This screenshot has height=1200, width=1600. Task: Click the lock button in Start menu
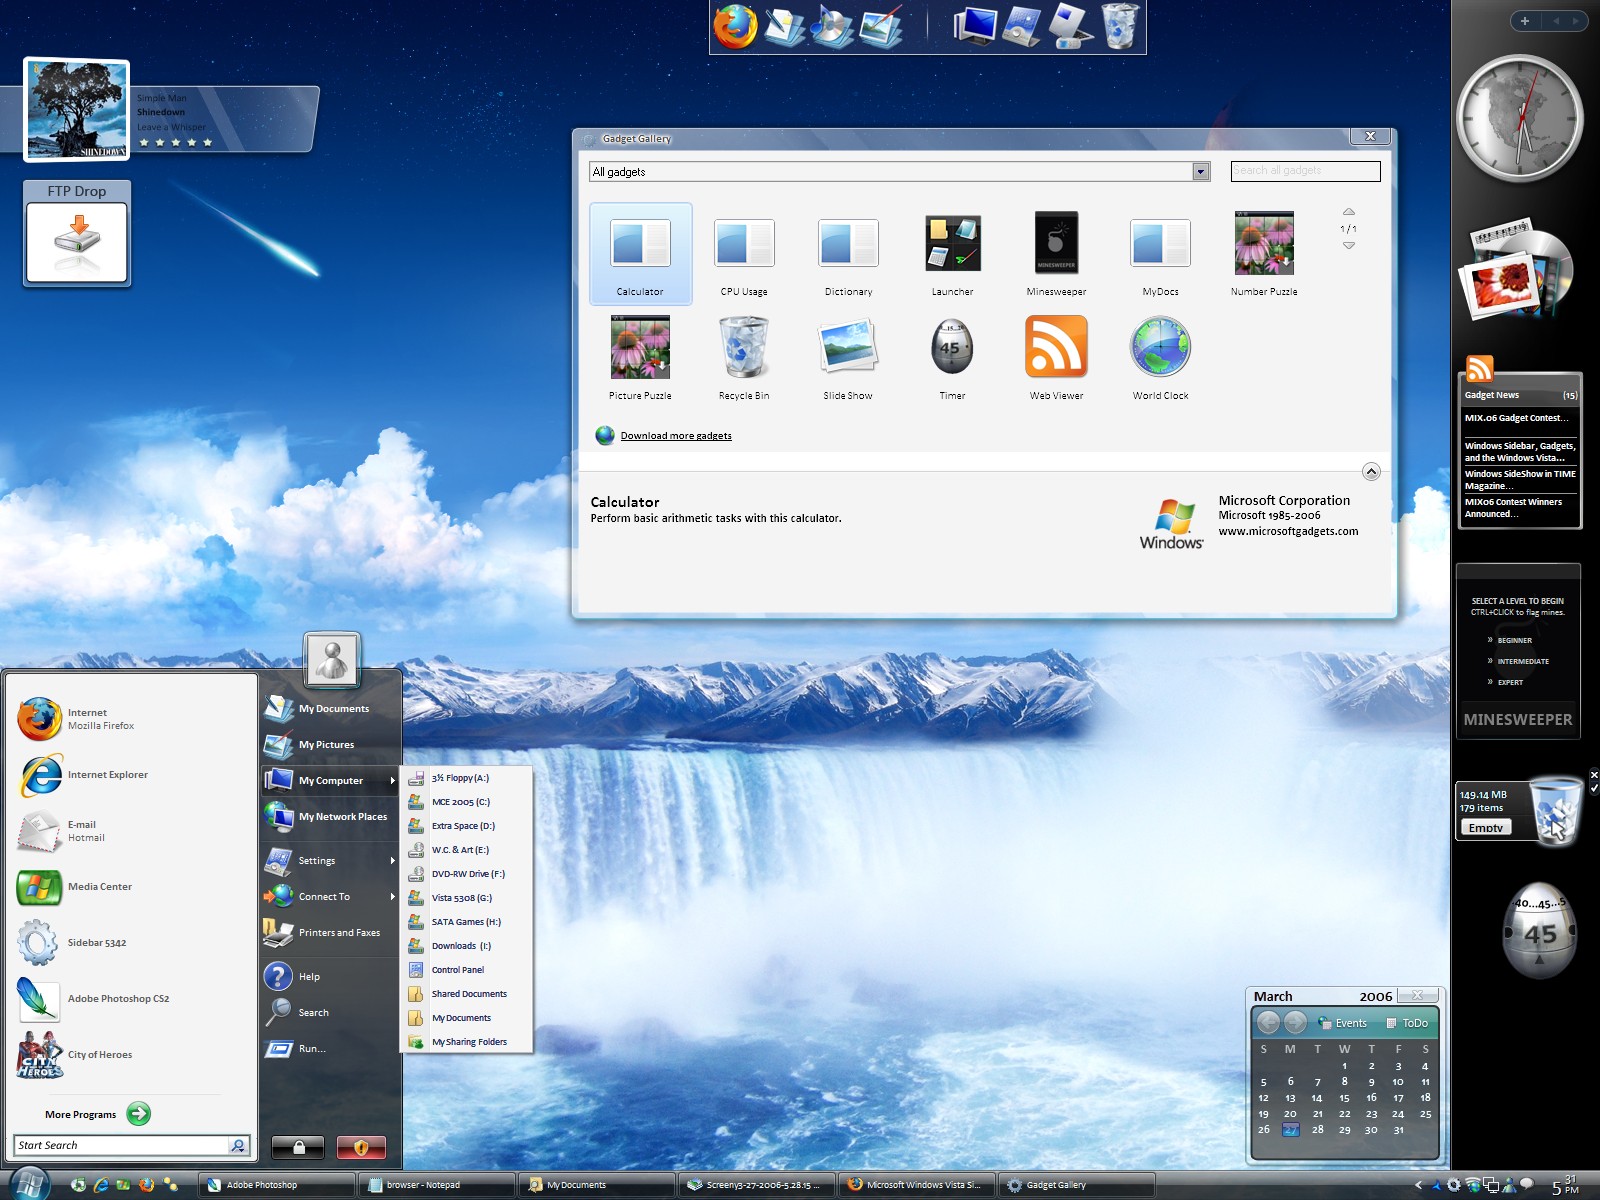click(298, 1147)
